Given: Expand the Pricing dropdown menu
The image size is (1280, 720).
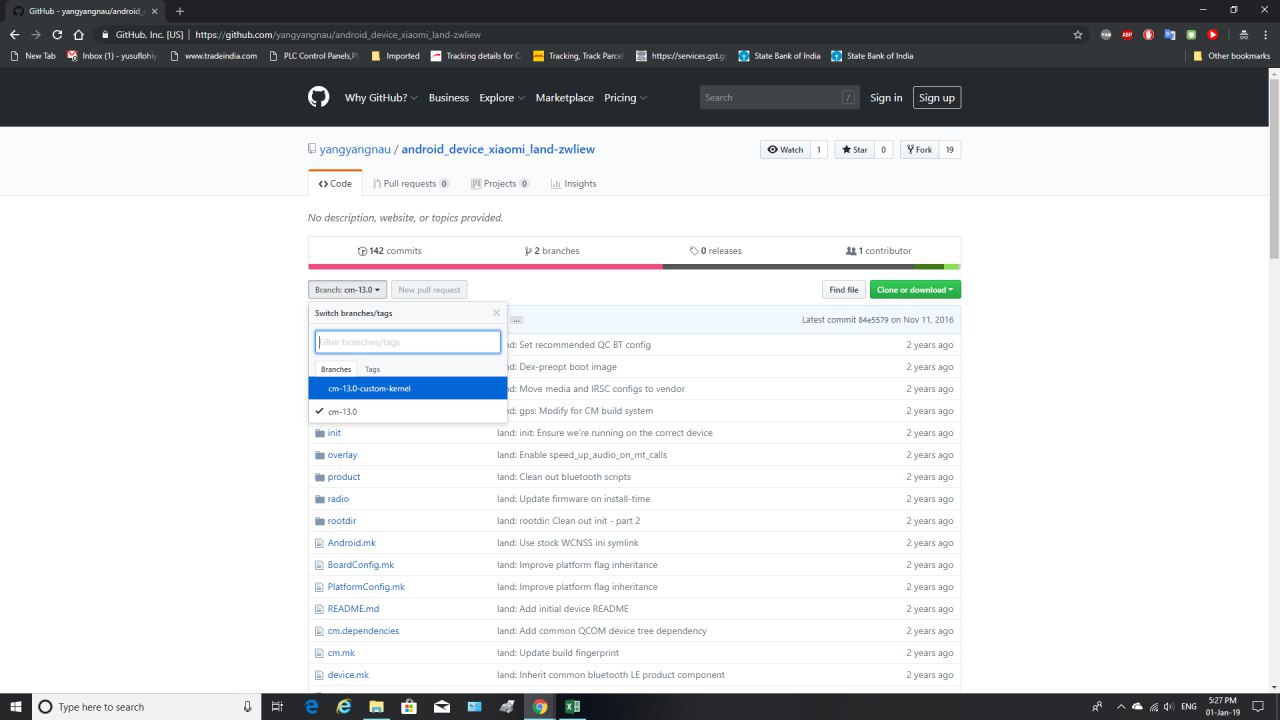Looking at the screenshot, I should pyautogui.click(x=625, y=98).
